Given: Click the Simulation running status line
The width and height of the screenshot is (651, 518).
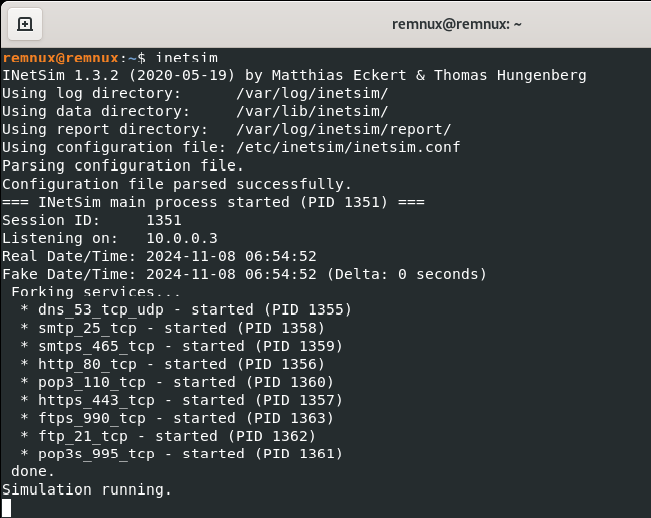Looking at the screenshot, I should point(87,490).
